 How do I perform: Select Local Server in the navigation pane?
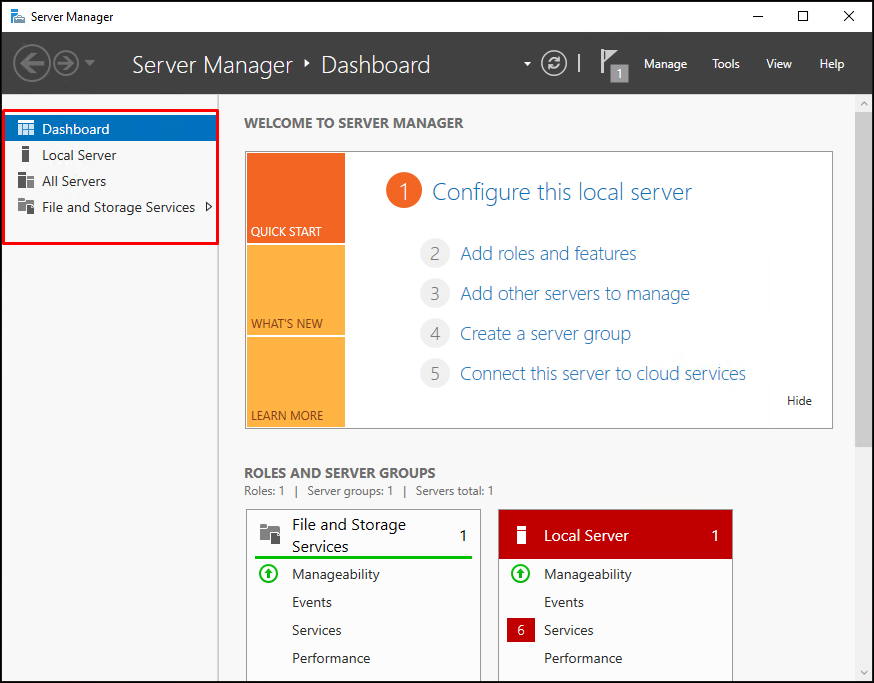click(110, 155)
